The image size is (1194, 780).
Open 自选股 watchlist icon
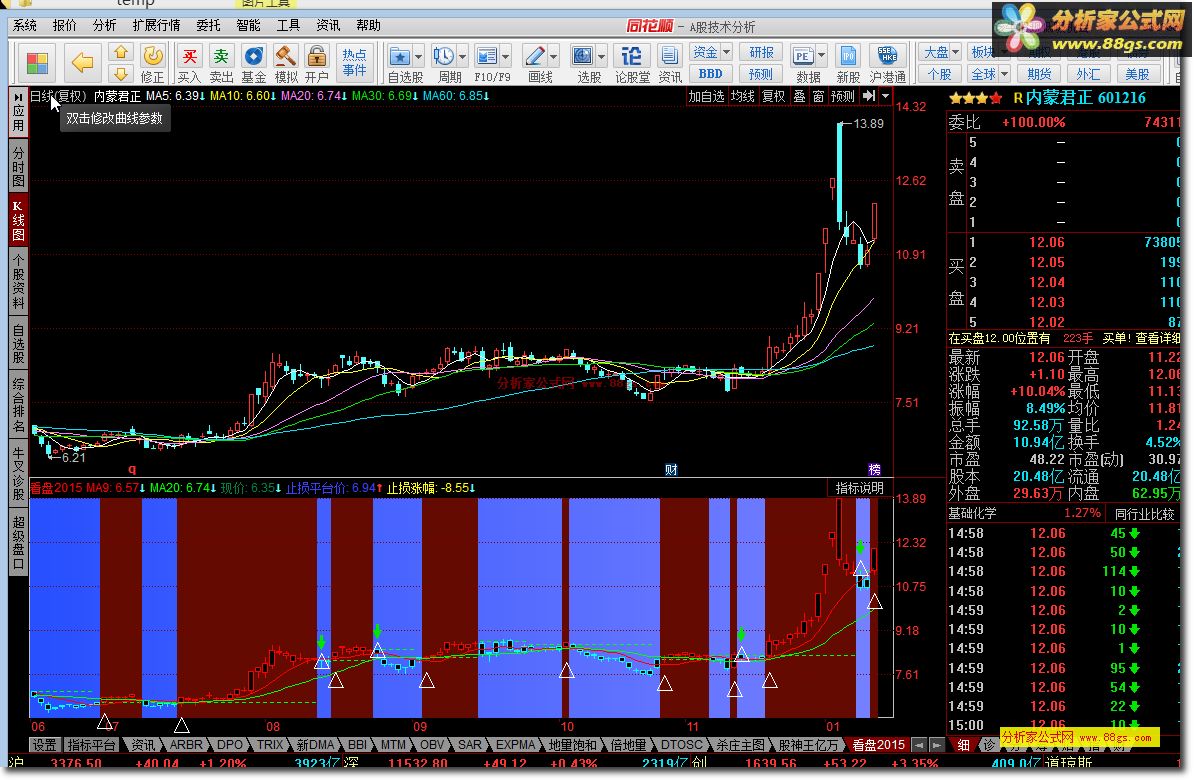pos(399,63)
